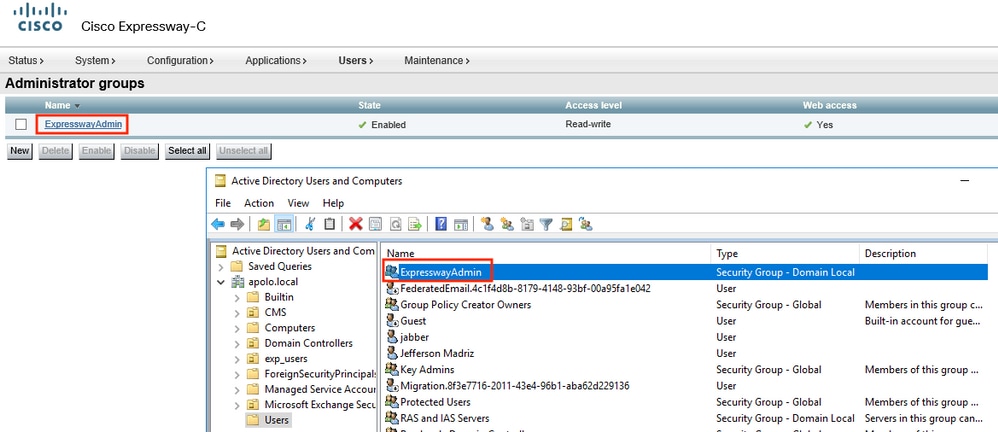Viewport: 998px width, 432px height.
Task: Click the Guest user icon
Action: click(x=392, y=321)
